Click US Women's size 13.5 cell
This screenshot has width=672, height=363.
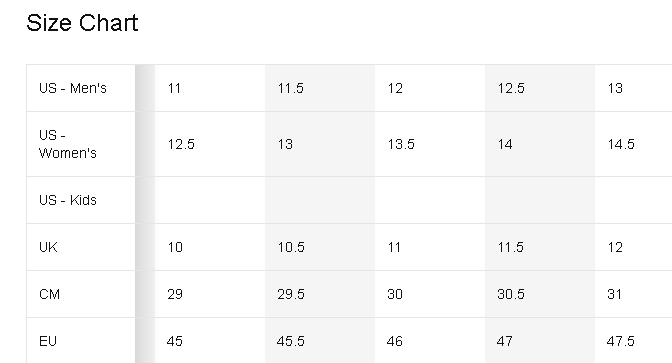coord(430,144)
